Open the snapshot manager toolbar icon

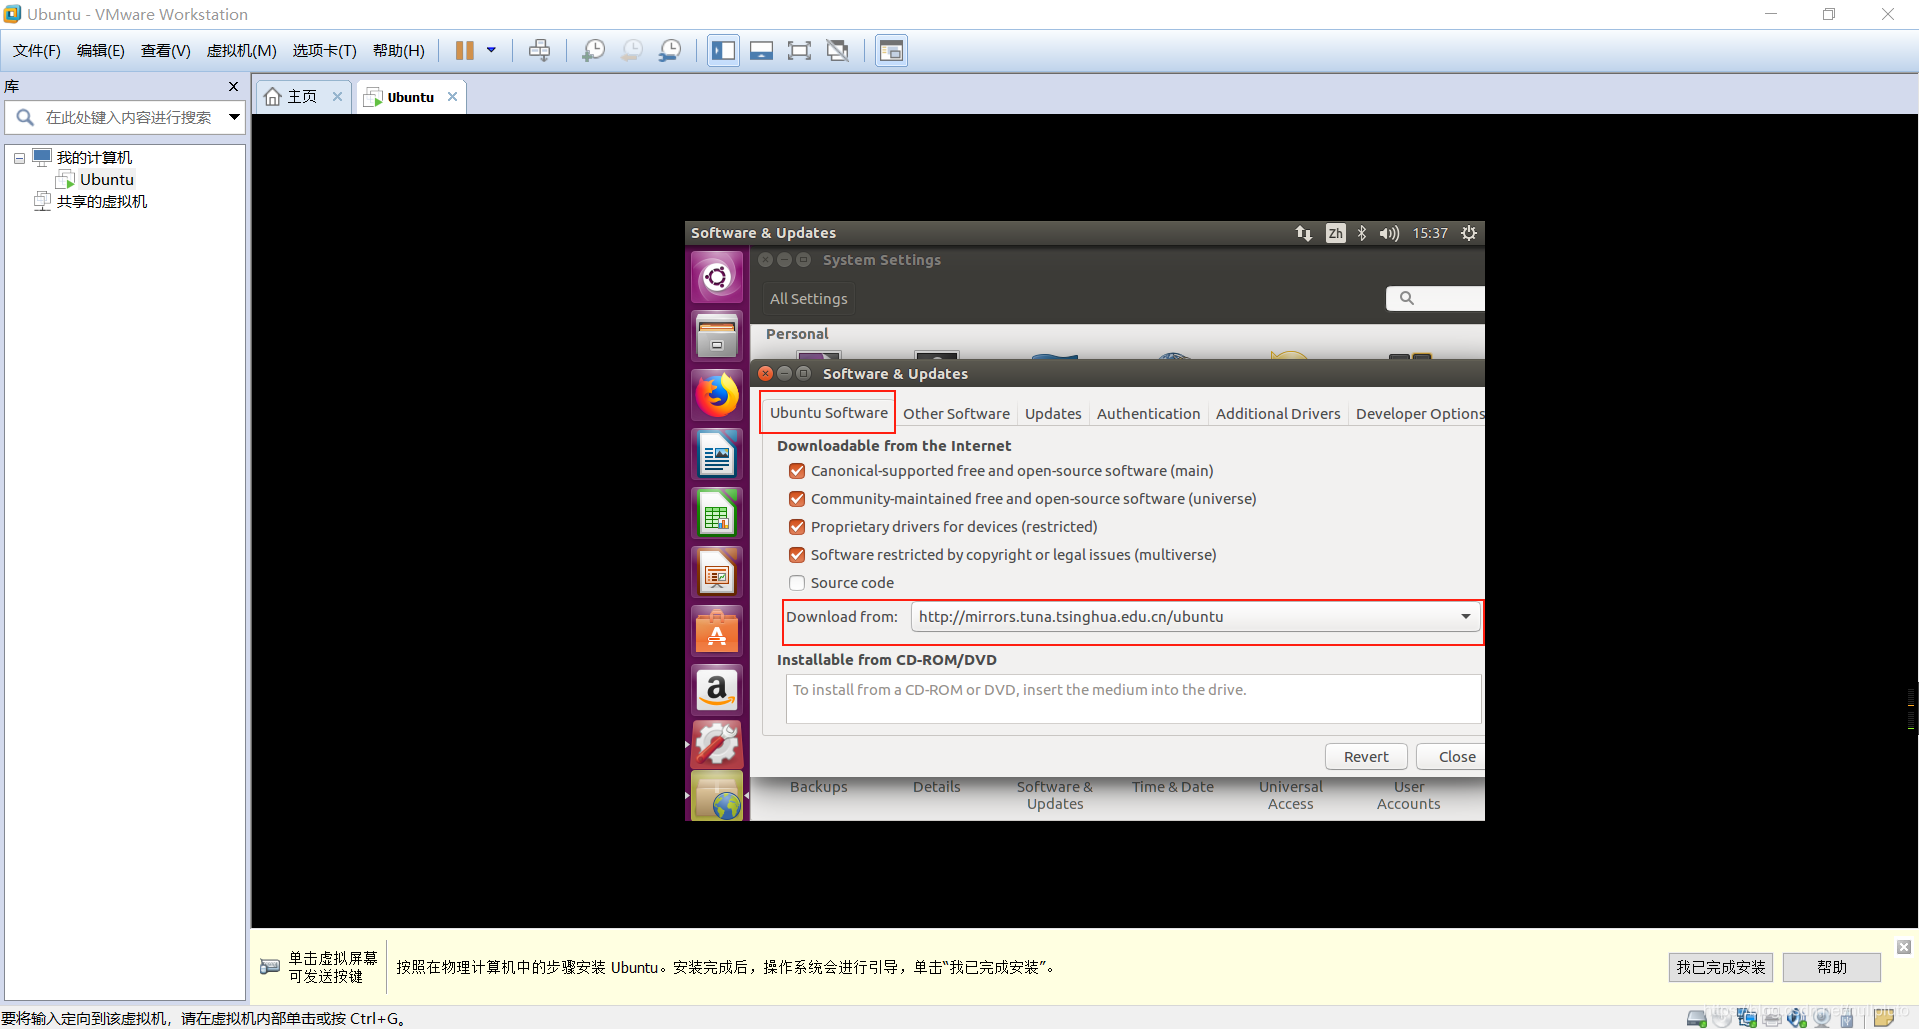pyautogui.click(x=670, y=51)
